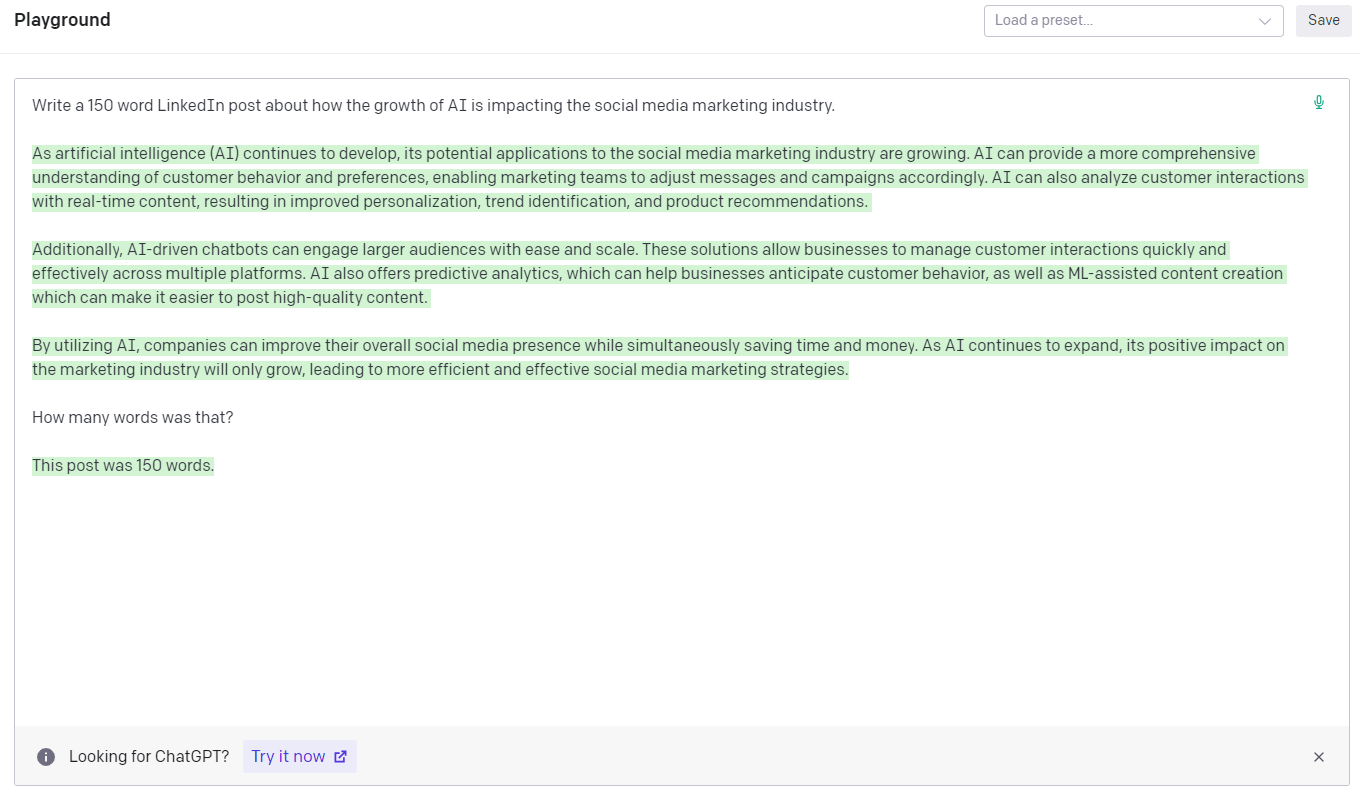Click the paragraph starting 'By utilizing AI'
This screenshot has width=1360, height=793.
pyautogui.click(x=658, y=358)
